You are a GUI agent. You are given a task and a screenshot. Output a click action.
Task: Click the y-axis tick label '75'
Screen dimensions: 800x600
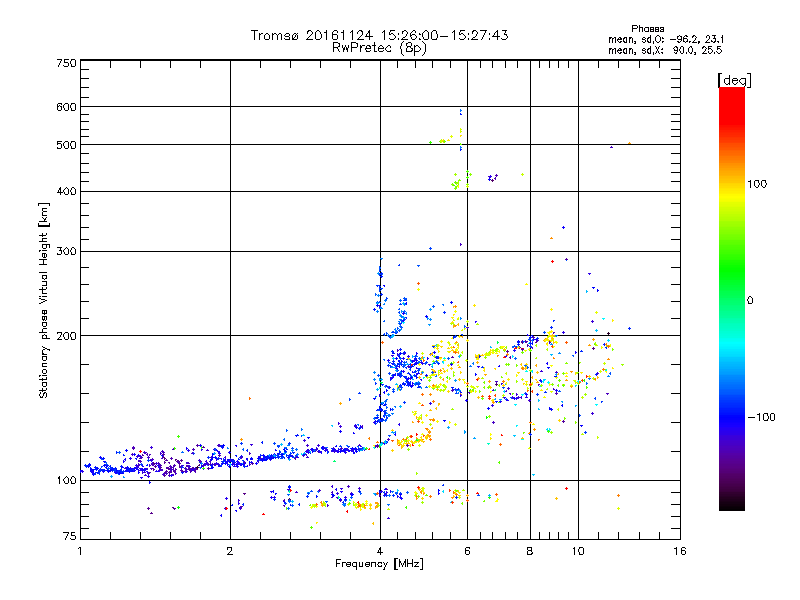point(69,536)
